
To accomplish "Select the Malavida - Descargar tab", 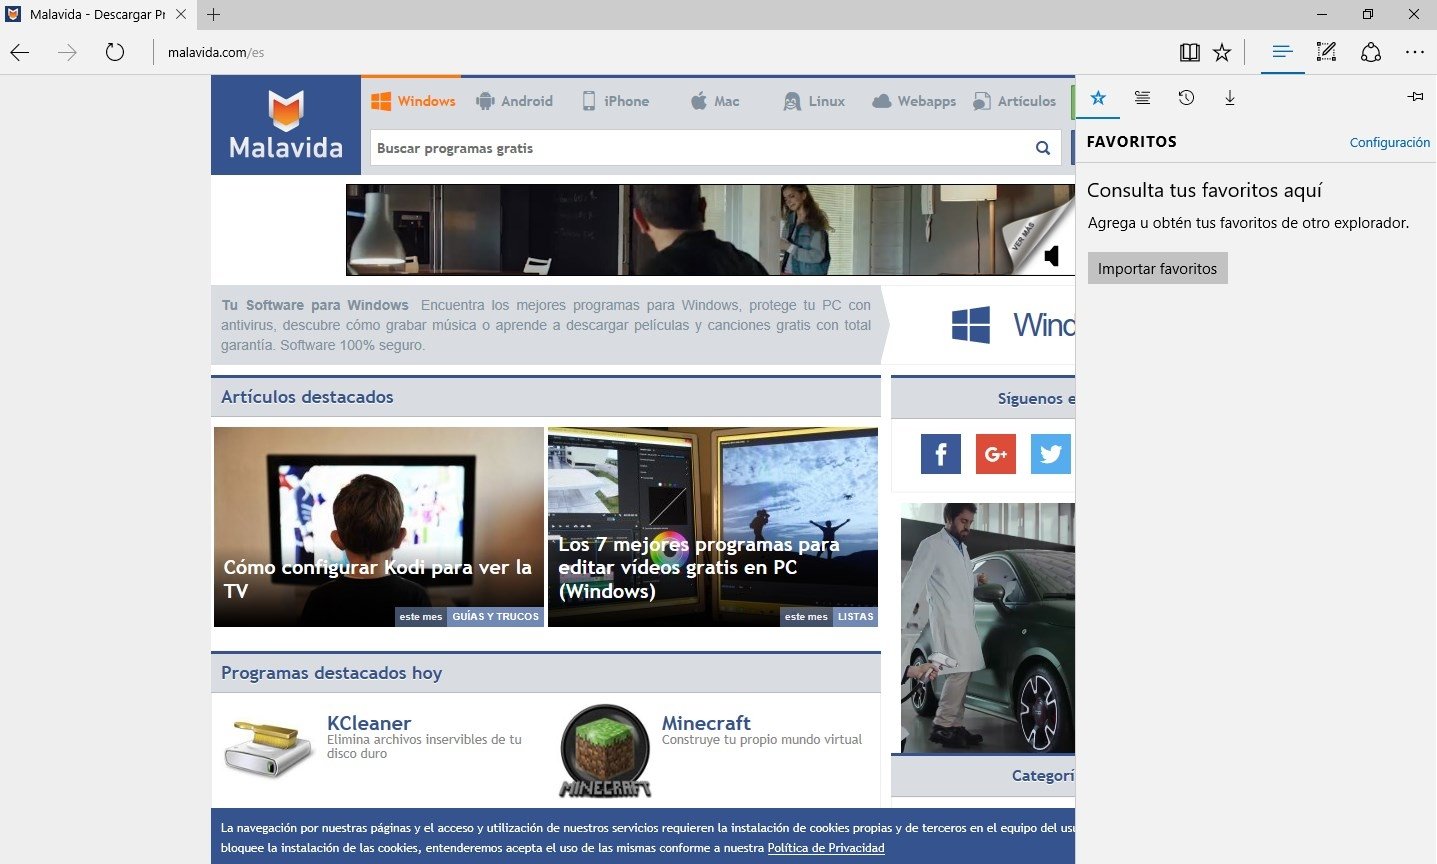I will 97,14.
